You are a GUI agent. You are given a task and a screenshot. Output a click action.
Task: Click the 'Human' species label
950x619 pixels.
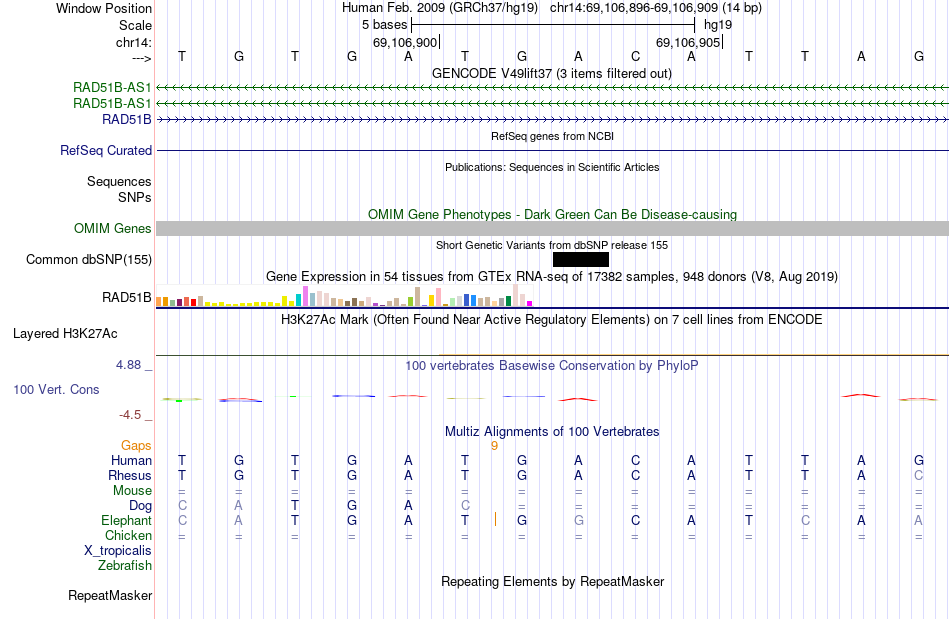(131, 460)
